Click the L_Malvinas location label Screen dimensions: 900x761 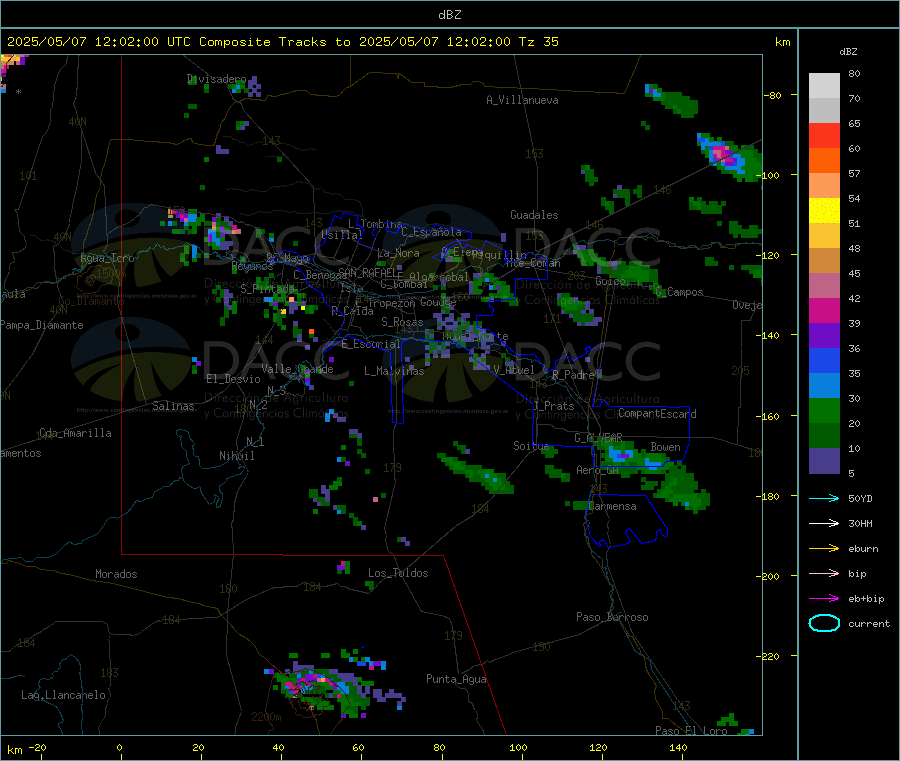[x=394, y=371]
